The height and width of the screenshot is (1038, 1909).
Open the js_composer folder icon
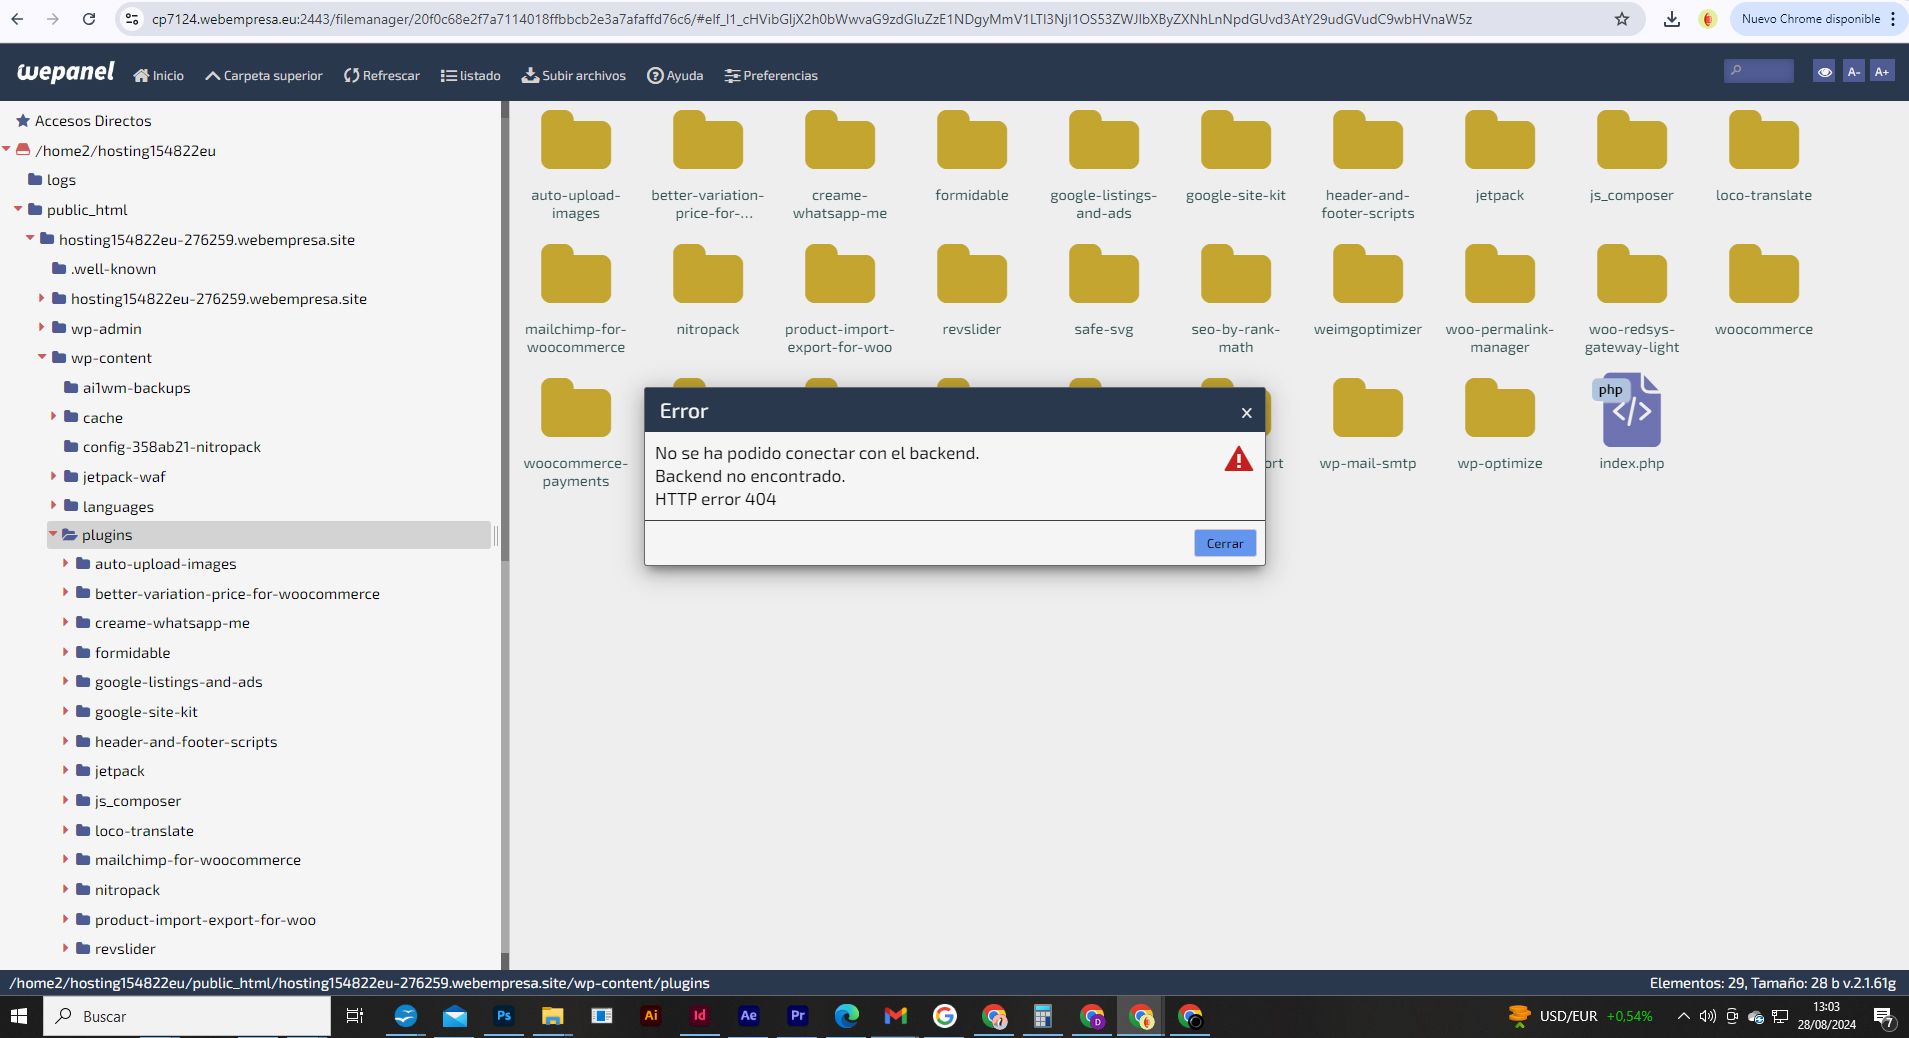pos(1632,140)
